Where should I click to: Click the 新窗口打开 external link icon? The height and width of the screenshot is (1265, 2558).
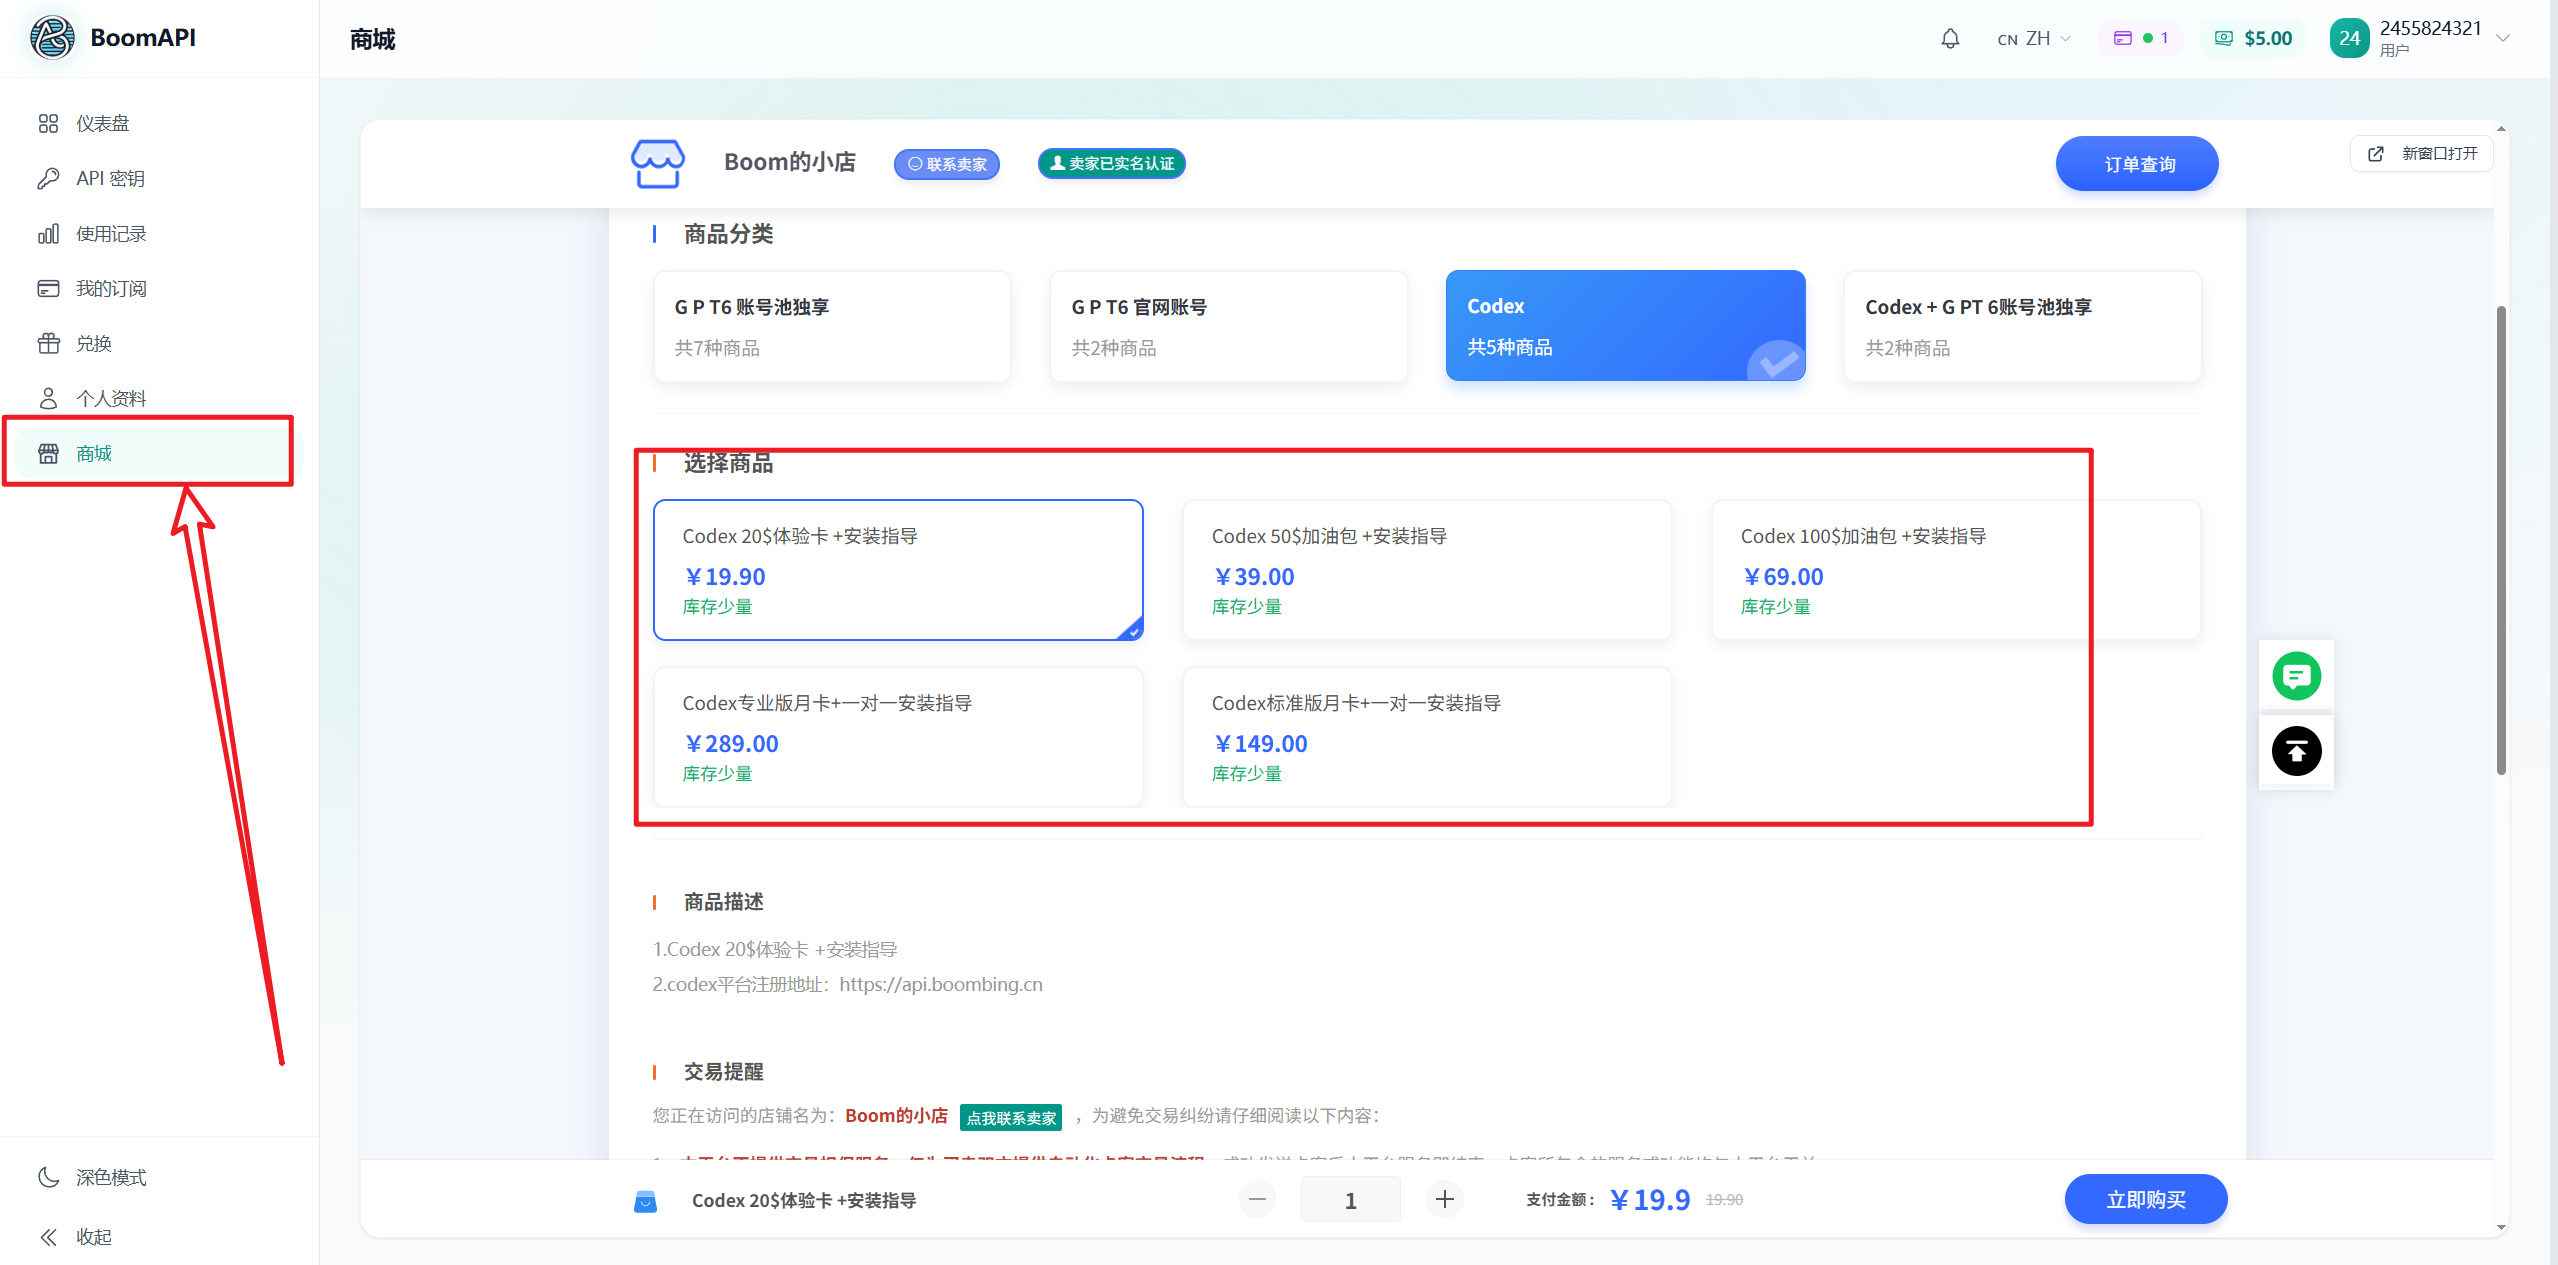coord(2376,153)
